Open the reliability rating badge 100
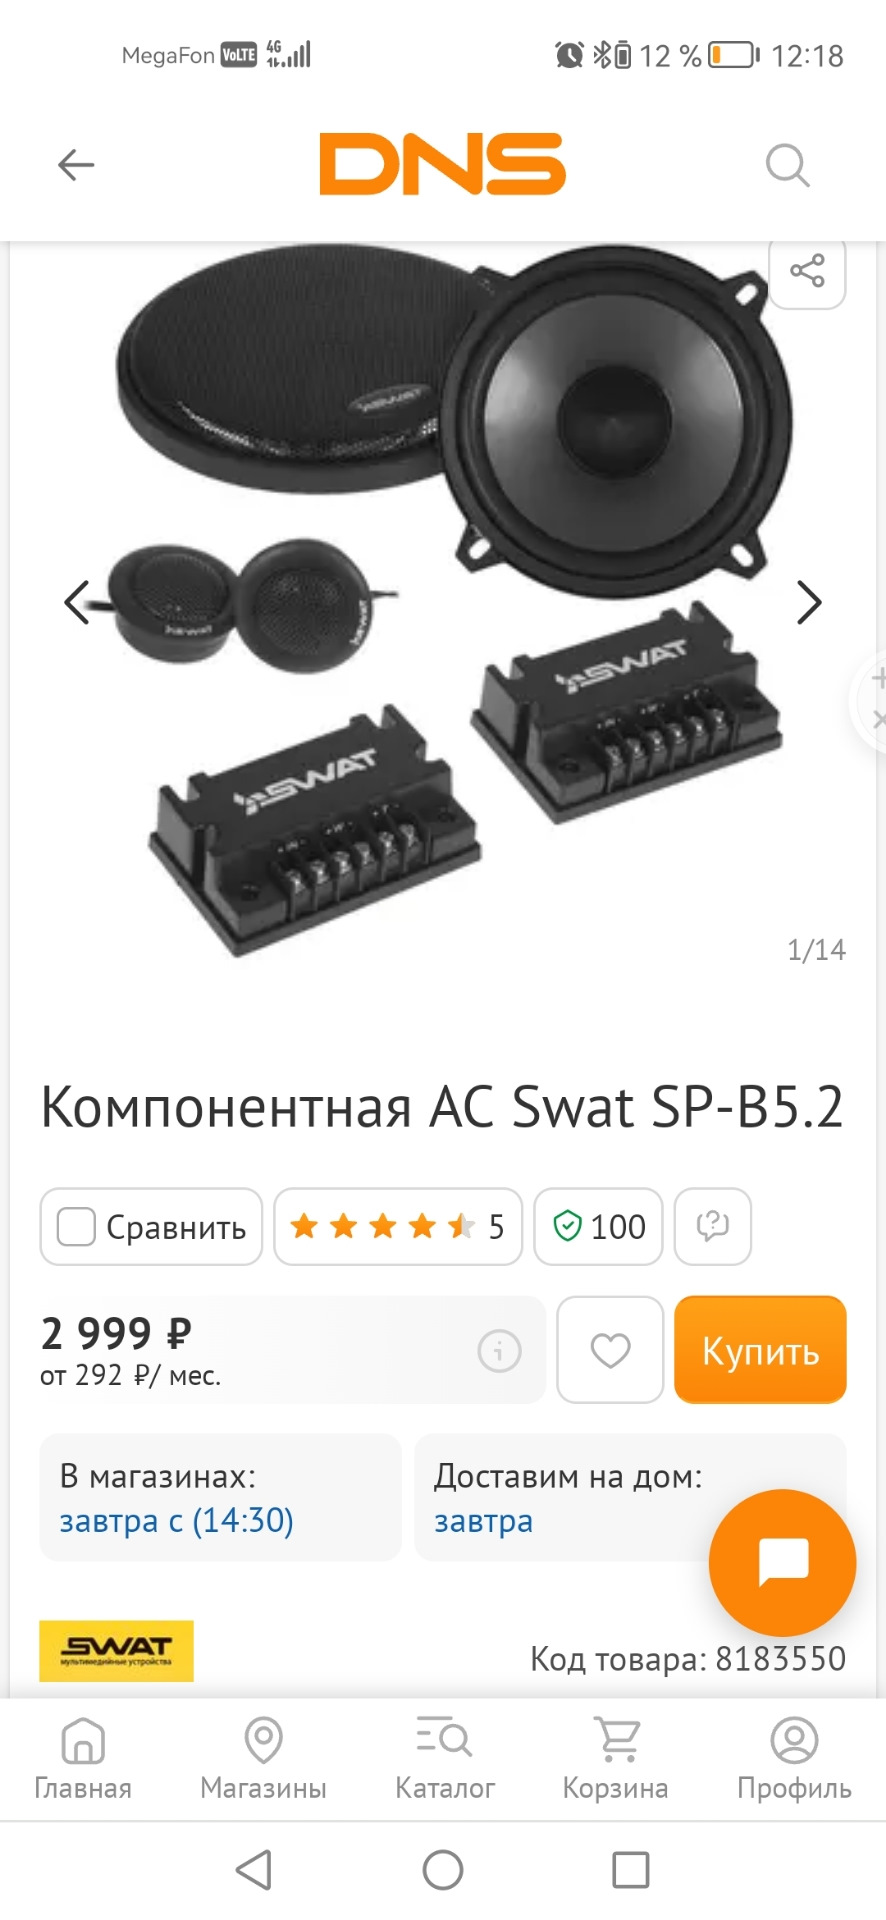 point(598,1226)
